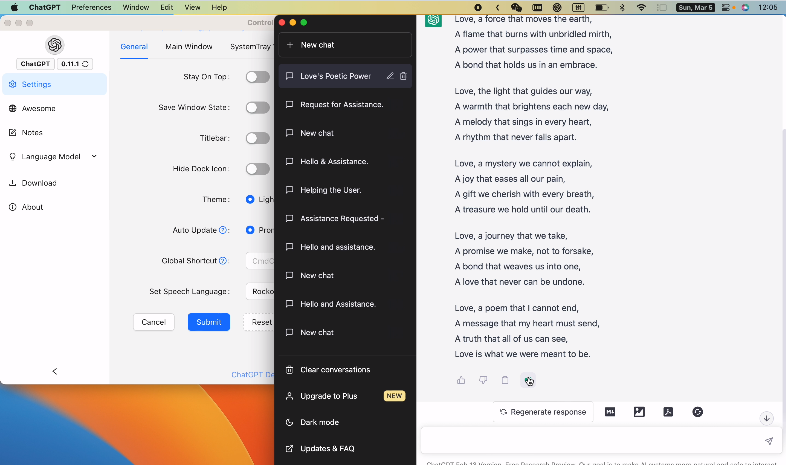Click the export to PDF icon
The image size is (786, 465).
[668, 412]
